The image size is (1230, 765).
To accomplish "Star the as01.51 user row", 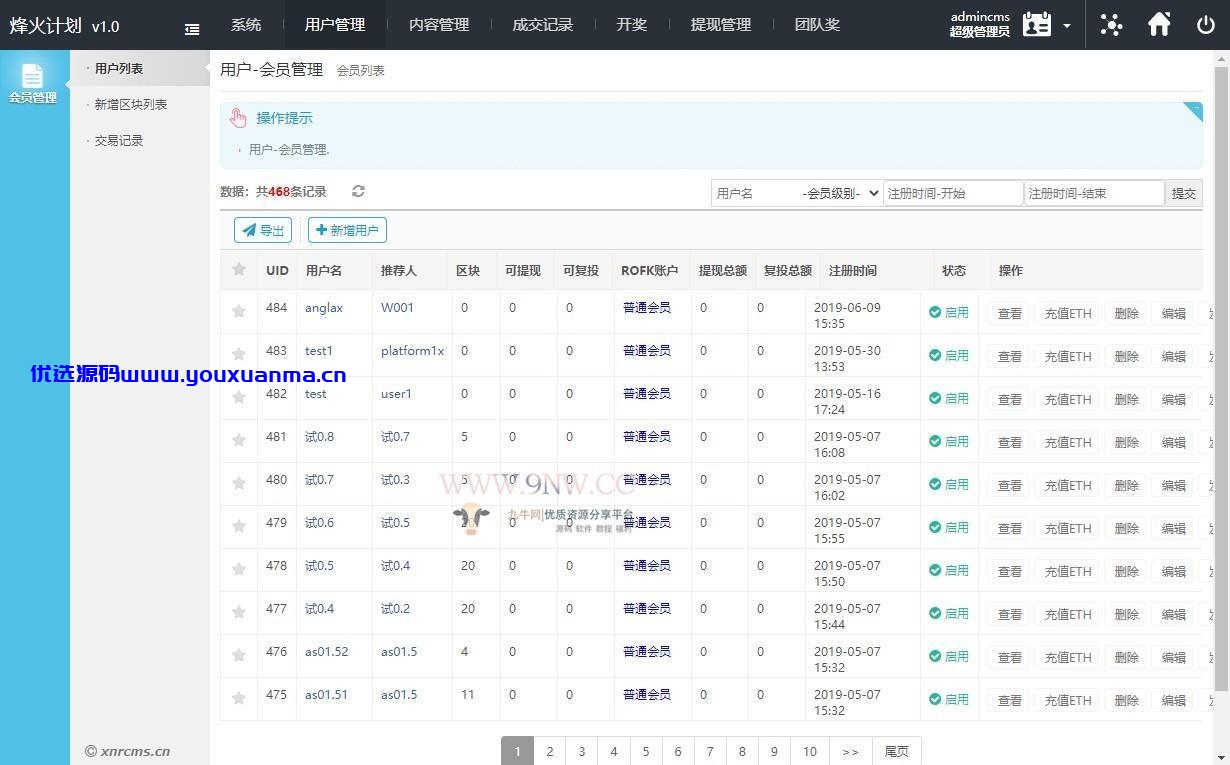I will [x=239, y=698].
